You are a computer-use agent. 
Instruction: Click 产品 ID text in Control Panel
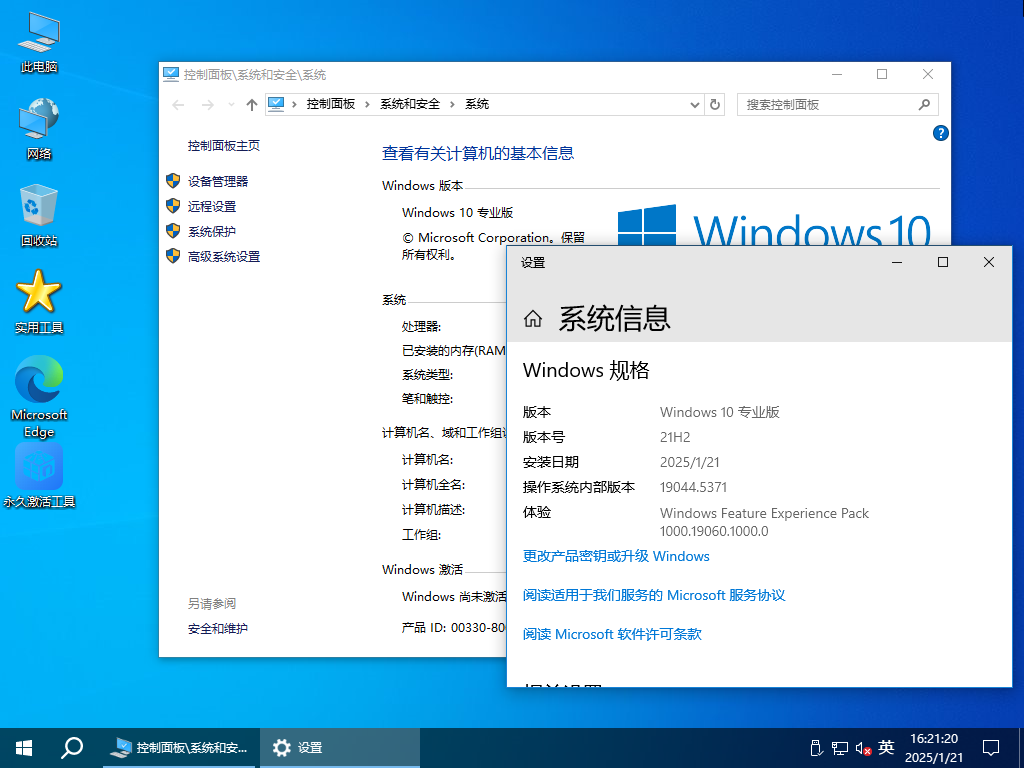453,628
